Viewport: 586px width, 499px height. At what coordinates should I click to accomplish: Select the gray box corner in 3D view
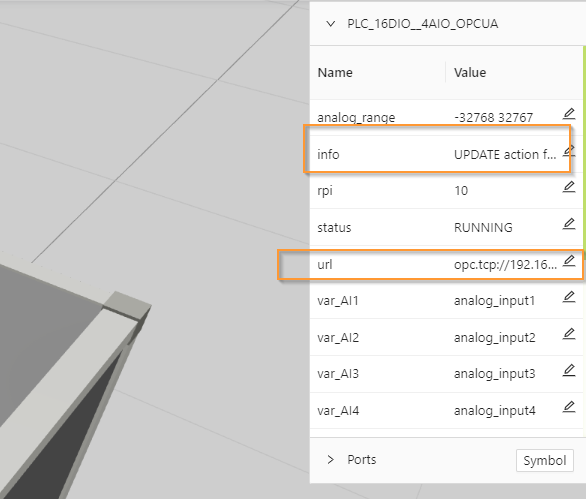127,306
